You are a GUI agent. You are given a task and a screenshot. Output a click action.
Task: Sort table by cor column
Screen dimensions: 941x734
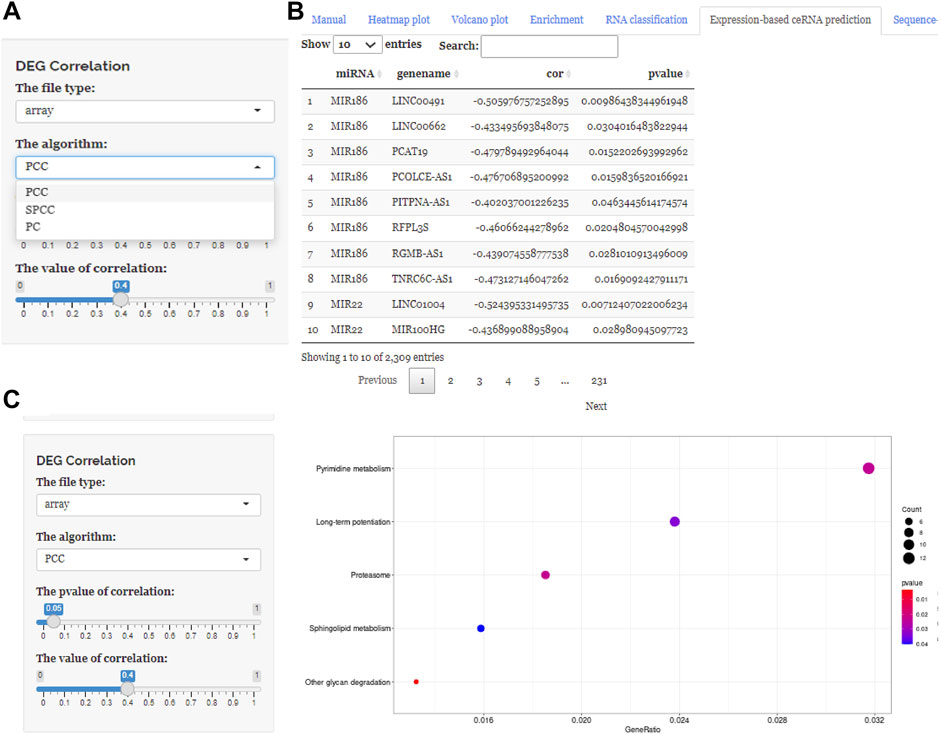click(x=558, y=74)
